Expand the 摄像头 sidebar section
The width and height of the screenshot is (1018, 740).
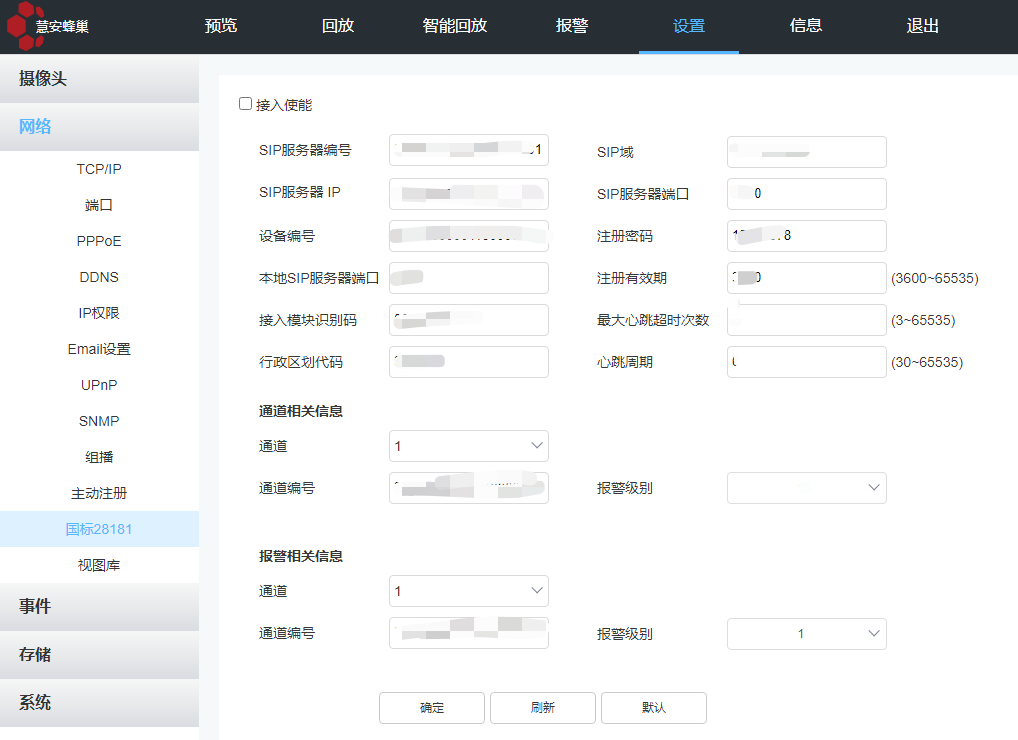99,79
